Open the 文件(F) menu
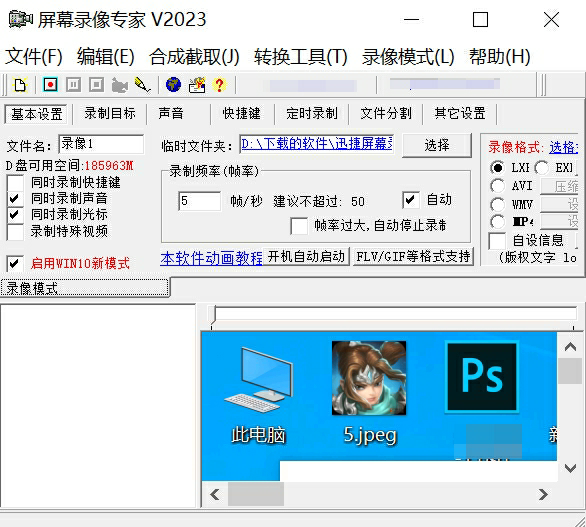Screen dimensions: 586x527 coord(34,57)
